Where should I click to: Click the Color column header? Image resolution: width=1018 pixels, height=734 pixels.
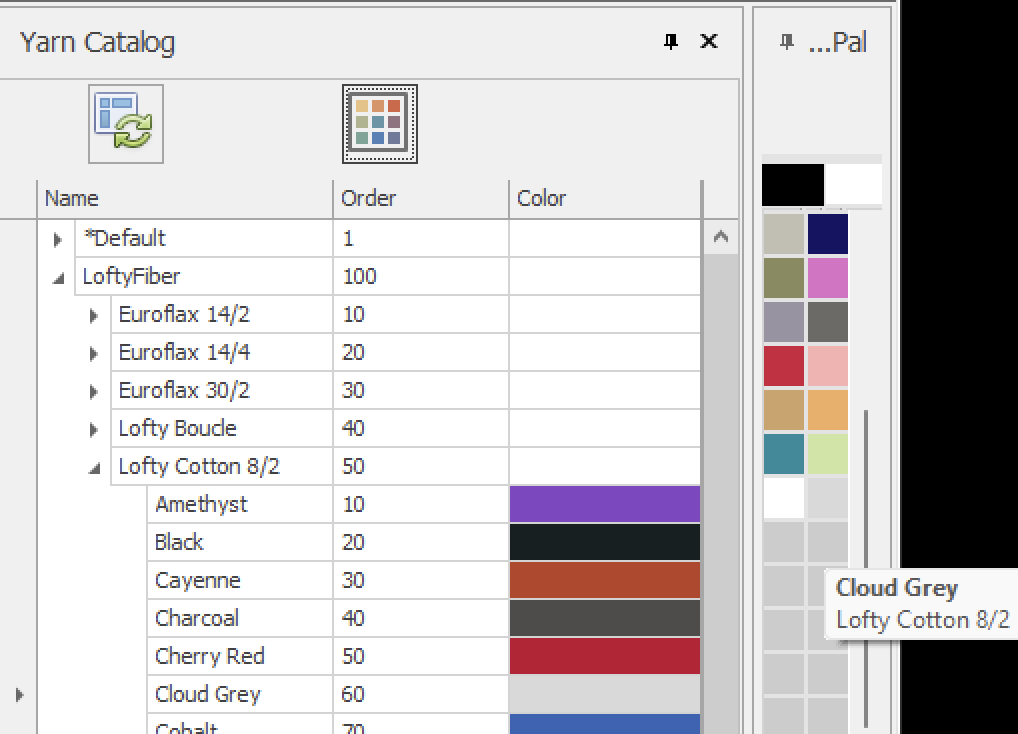605,198
